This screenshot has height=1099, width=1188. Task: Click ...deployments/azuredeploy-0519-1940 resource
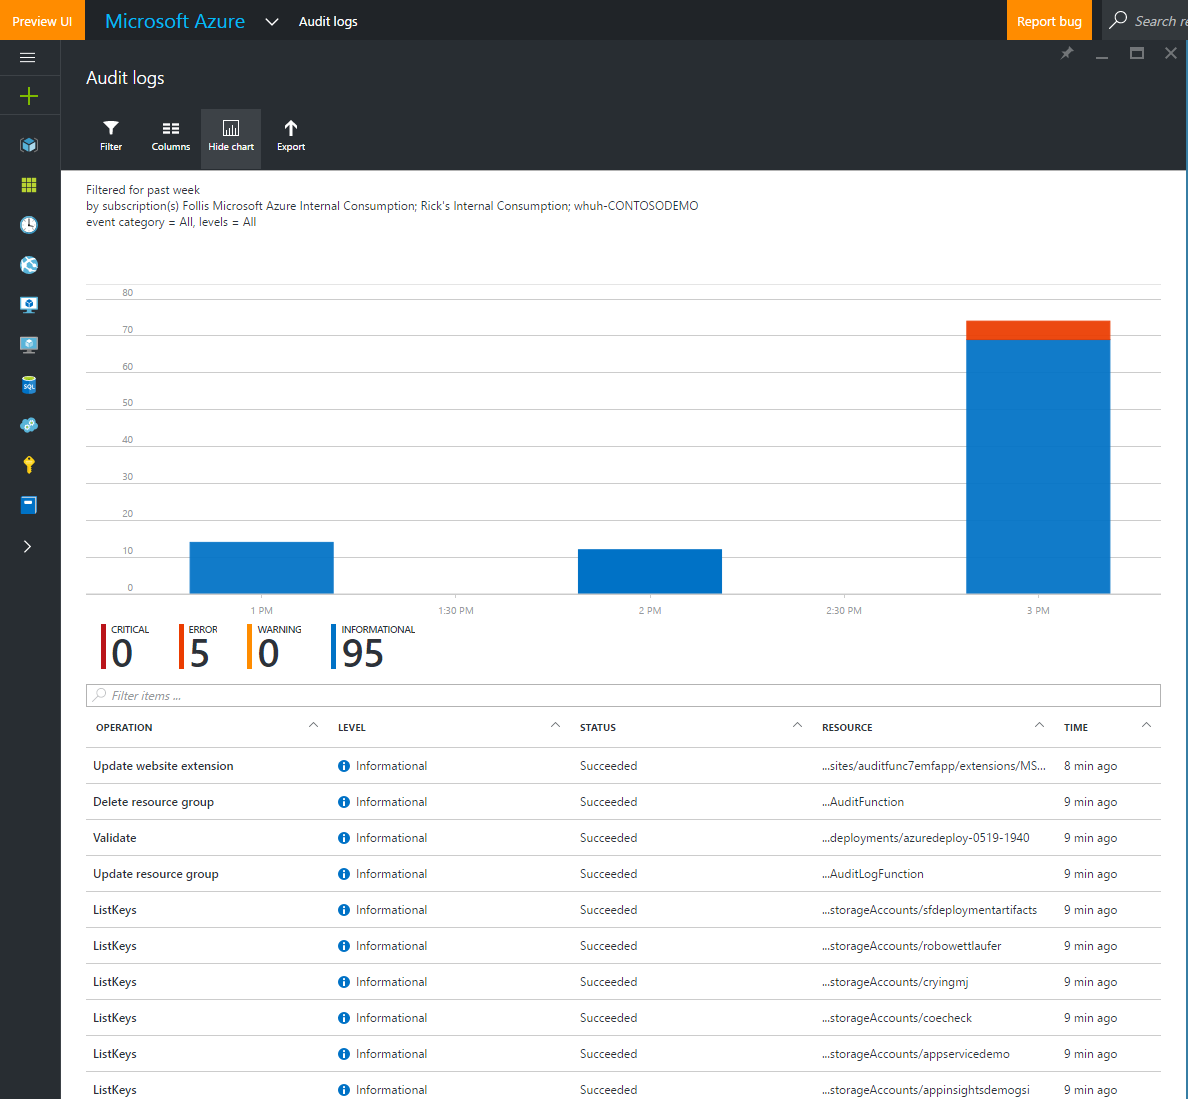(x=926, y=838)
